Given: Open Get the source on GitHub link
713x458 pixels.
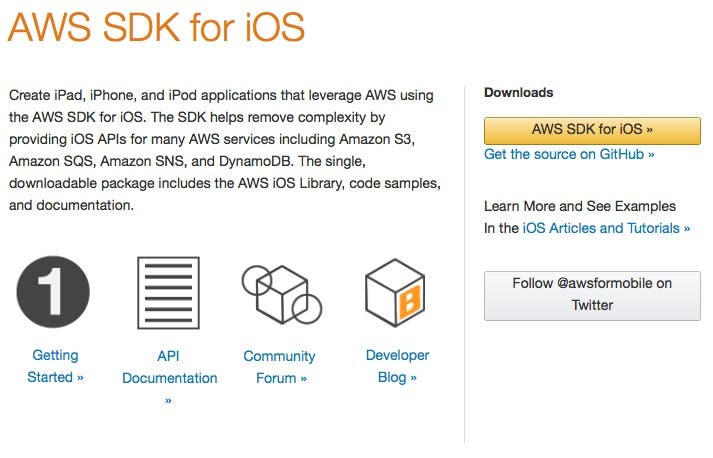Looking at the screenshot, I should [x=569, y=155].
